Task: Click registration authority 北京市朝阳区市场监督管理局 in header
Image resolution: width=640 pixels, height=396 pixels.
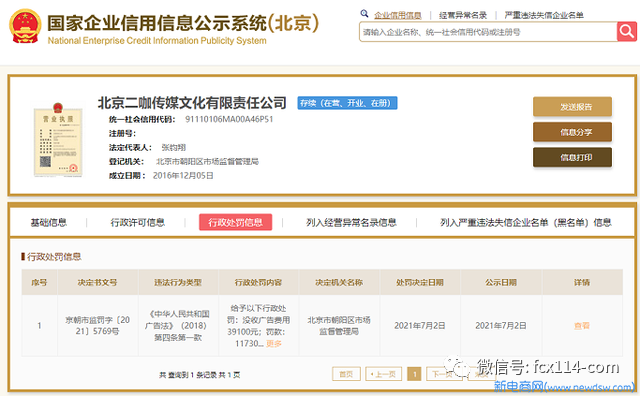Action: tap(207, 162)
